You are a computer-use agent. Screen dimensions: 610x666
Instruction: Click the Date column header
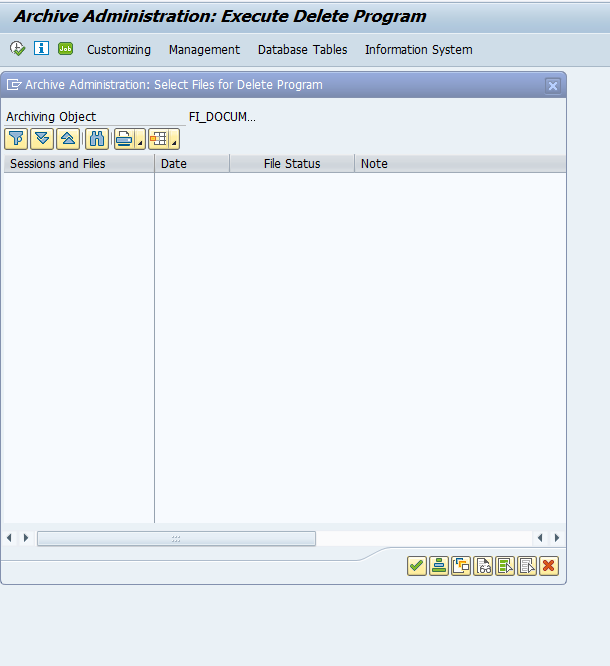click(192, 164)
